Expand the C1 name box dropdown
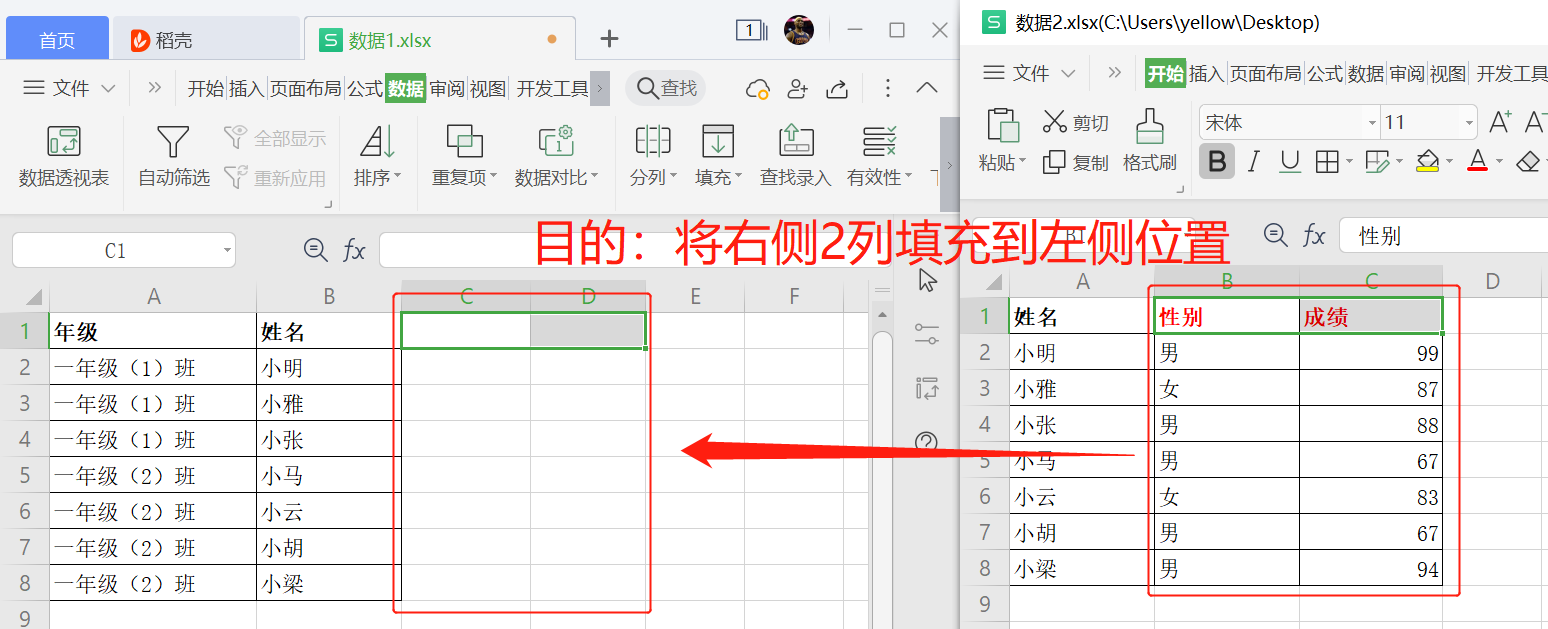Viewport: 1548px width, 629px height. 228,250
